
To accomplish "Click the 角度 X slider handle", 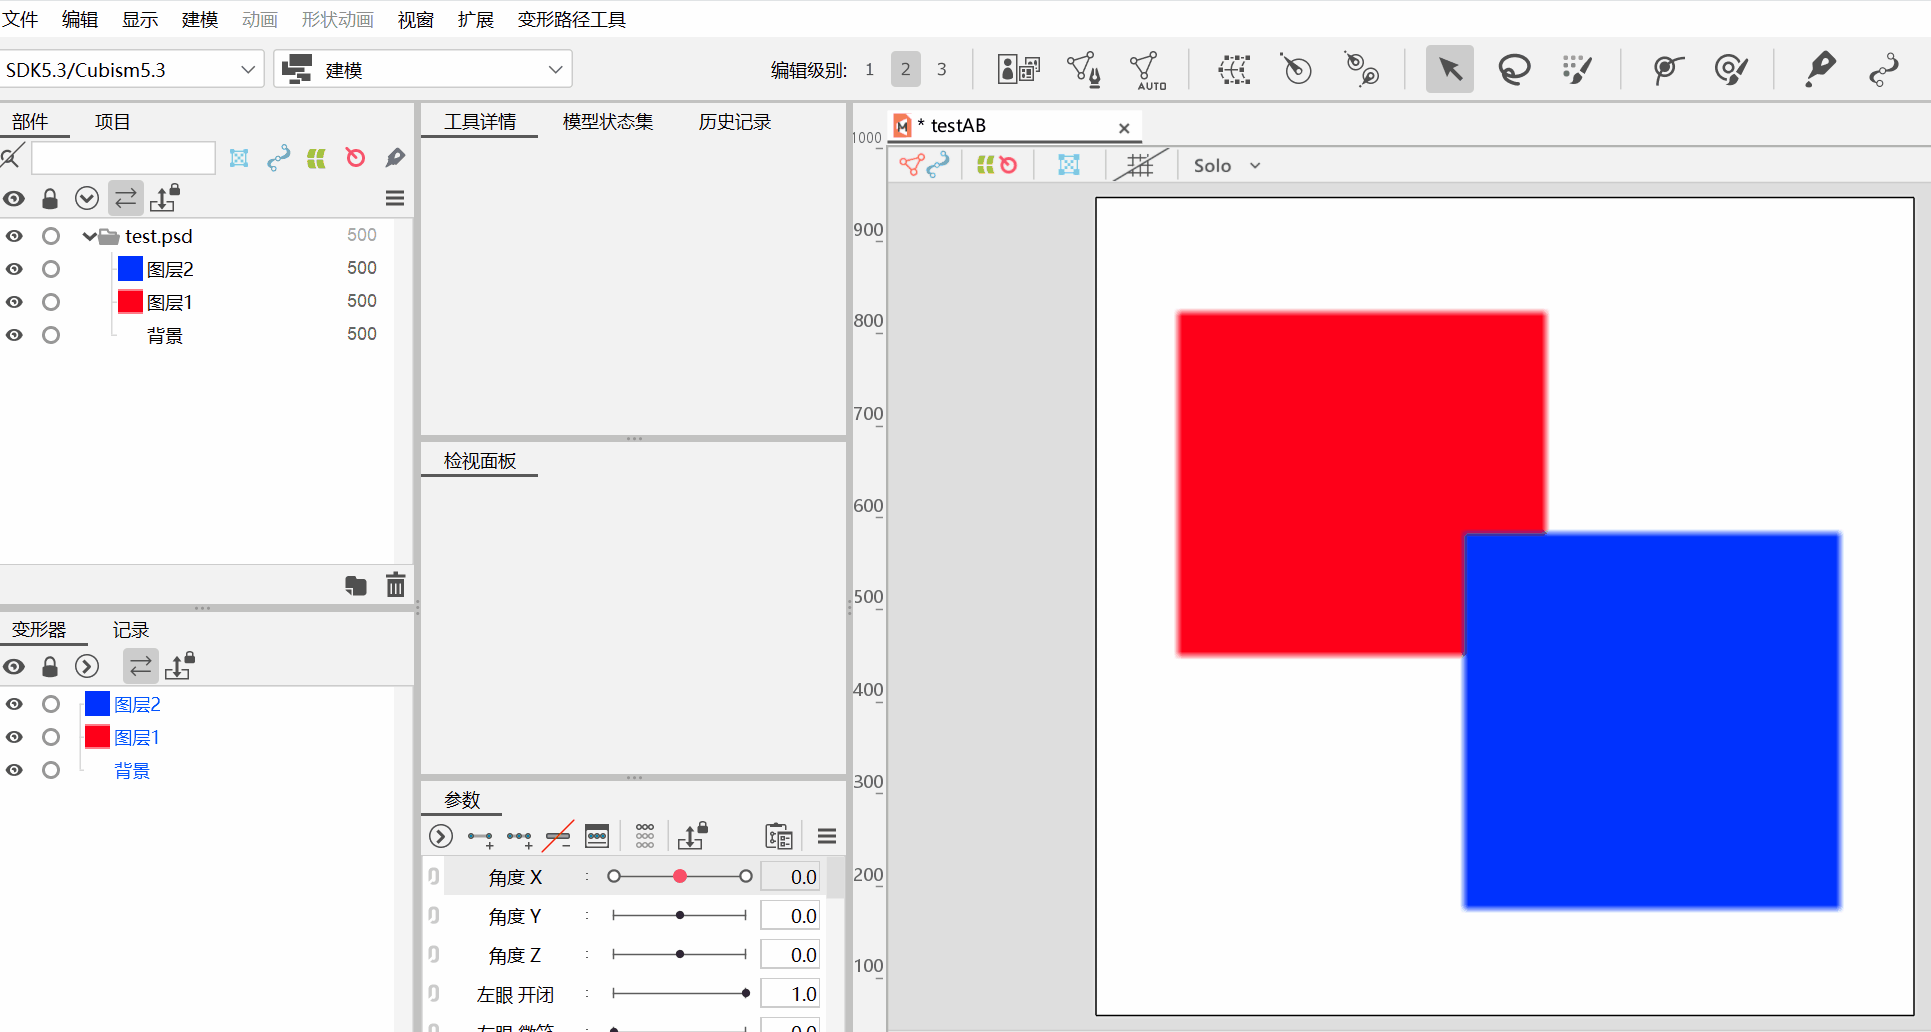I will [x=680, y=876].
